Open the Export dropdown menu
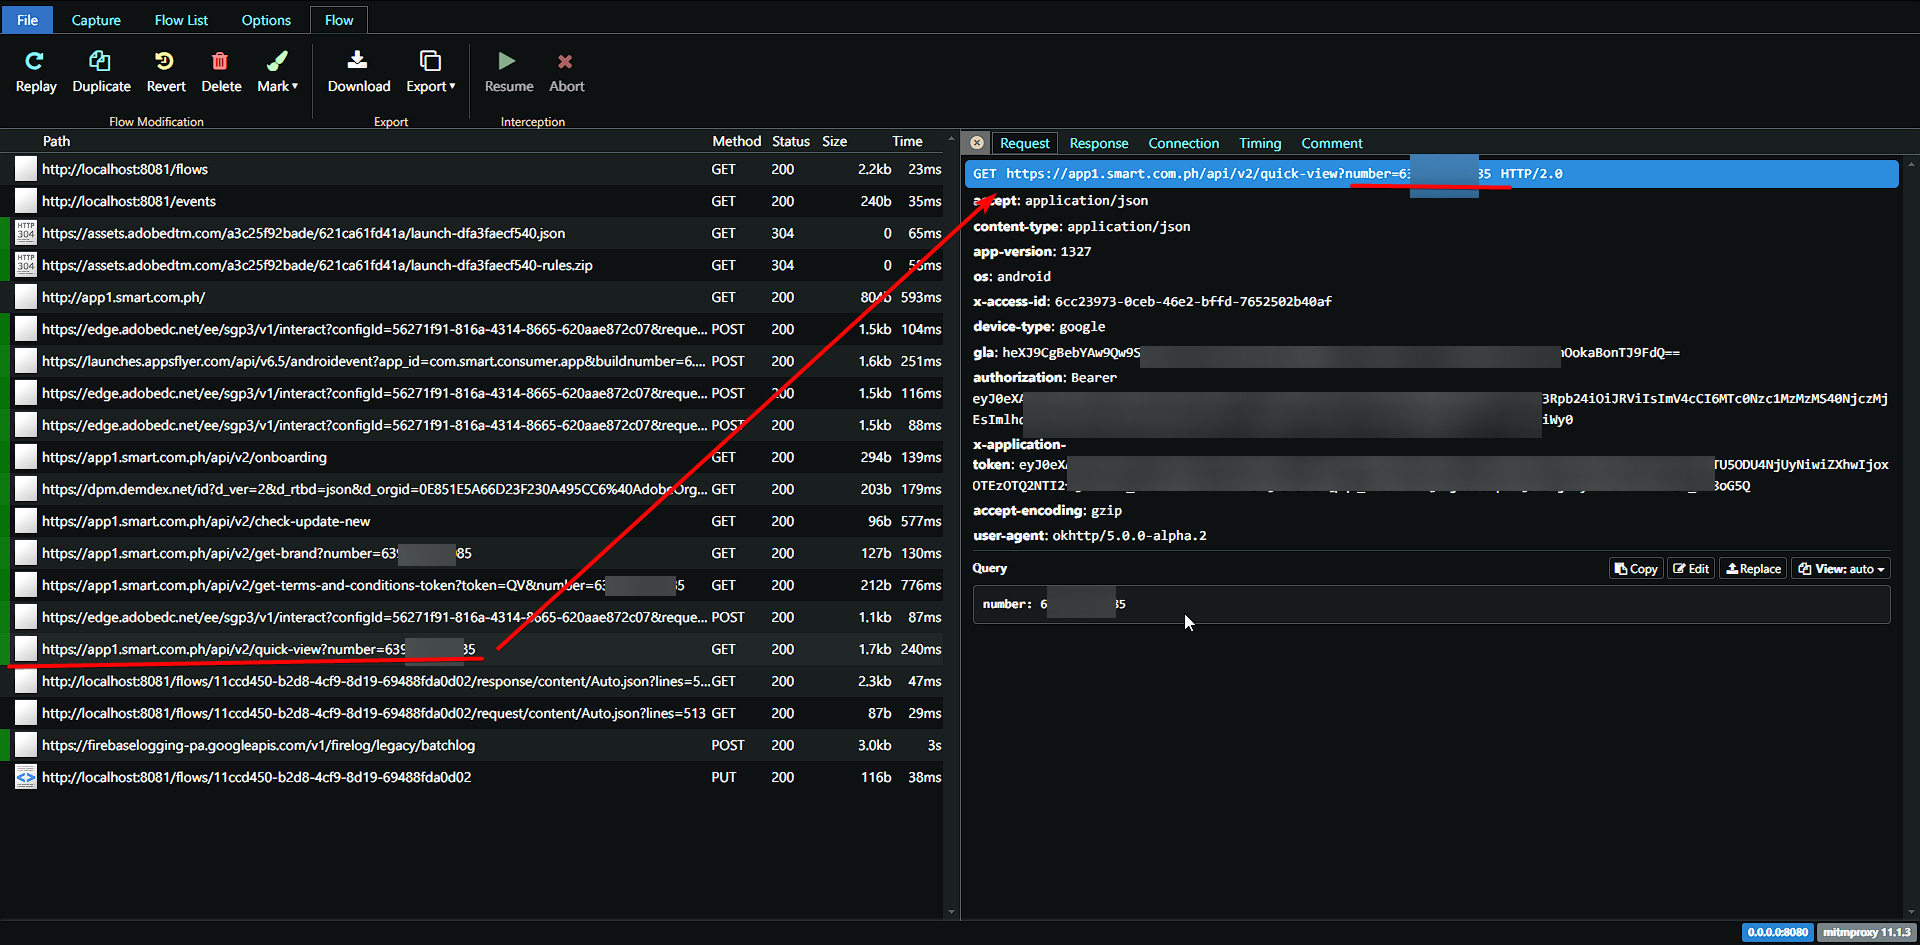 click(430, 73)
